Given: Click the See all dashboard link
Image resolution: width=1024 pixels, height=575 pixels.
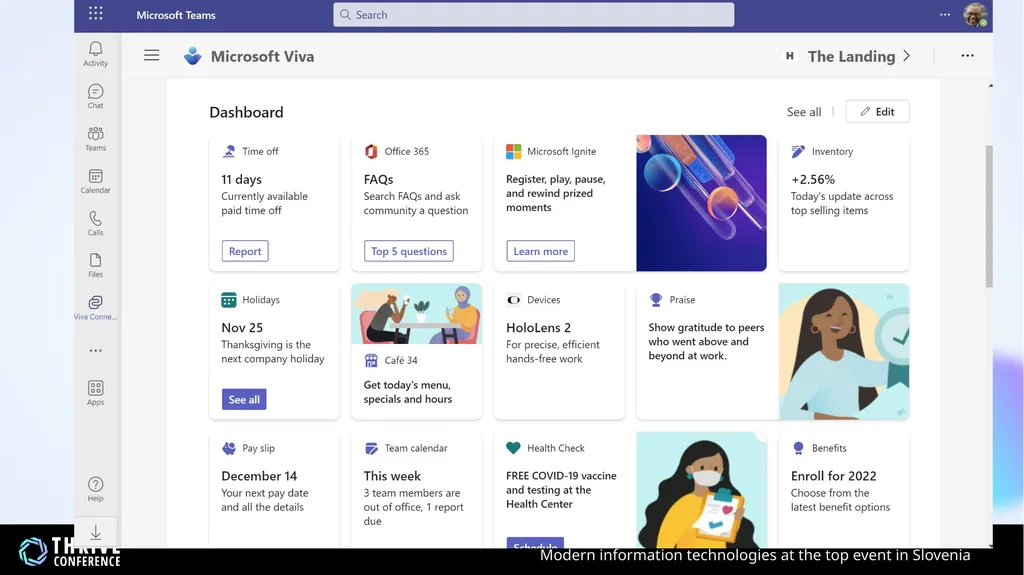Looking at the screenshot, I should point(804,112).
